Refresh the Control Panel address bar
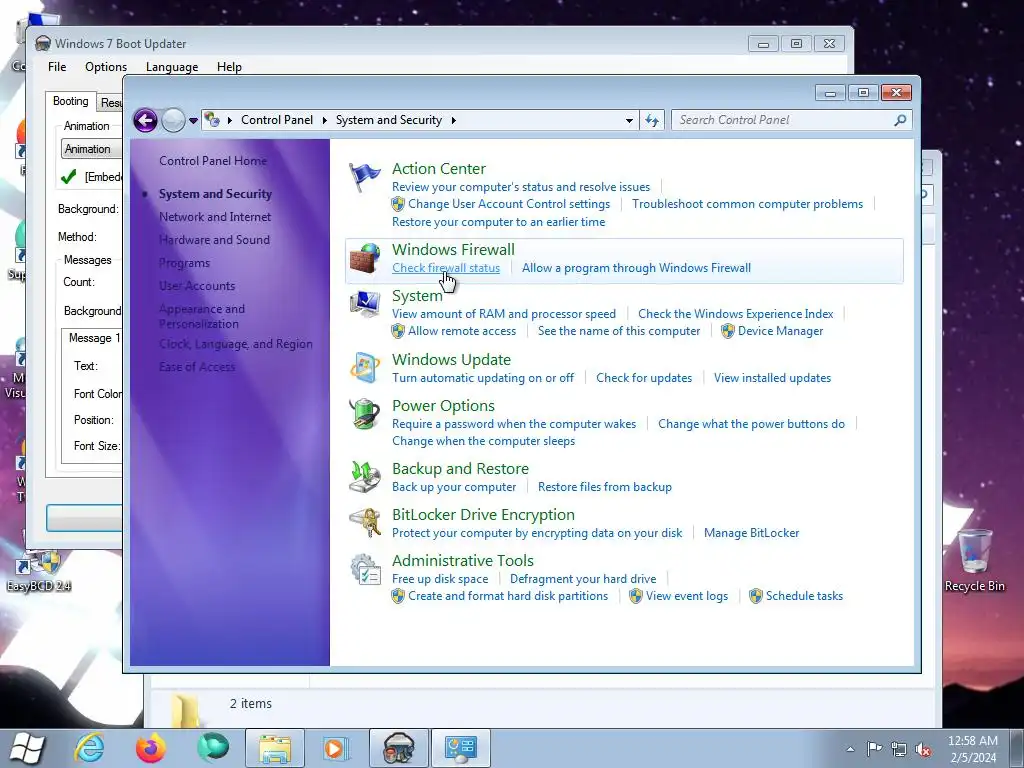 click(652, 120)
